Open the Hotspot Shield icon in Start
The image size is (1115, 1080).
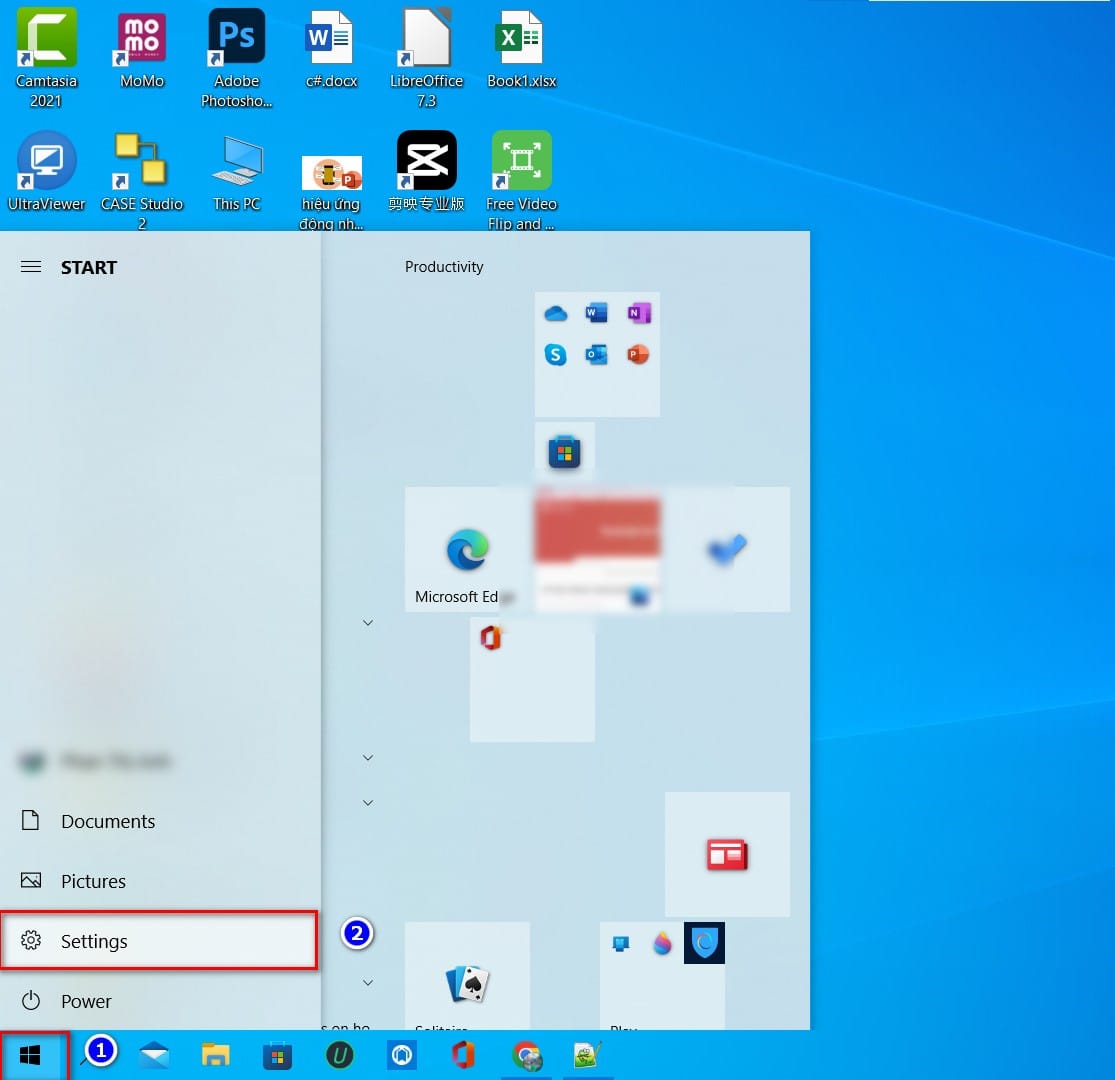[704, 943]
